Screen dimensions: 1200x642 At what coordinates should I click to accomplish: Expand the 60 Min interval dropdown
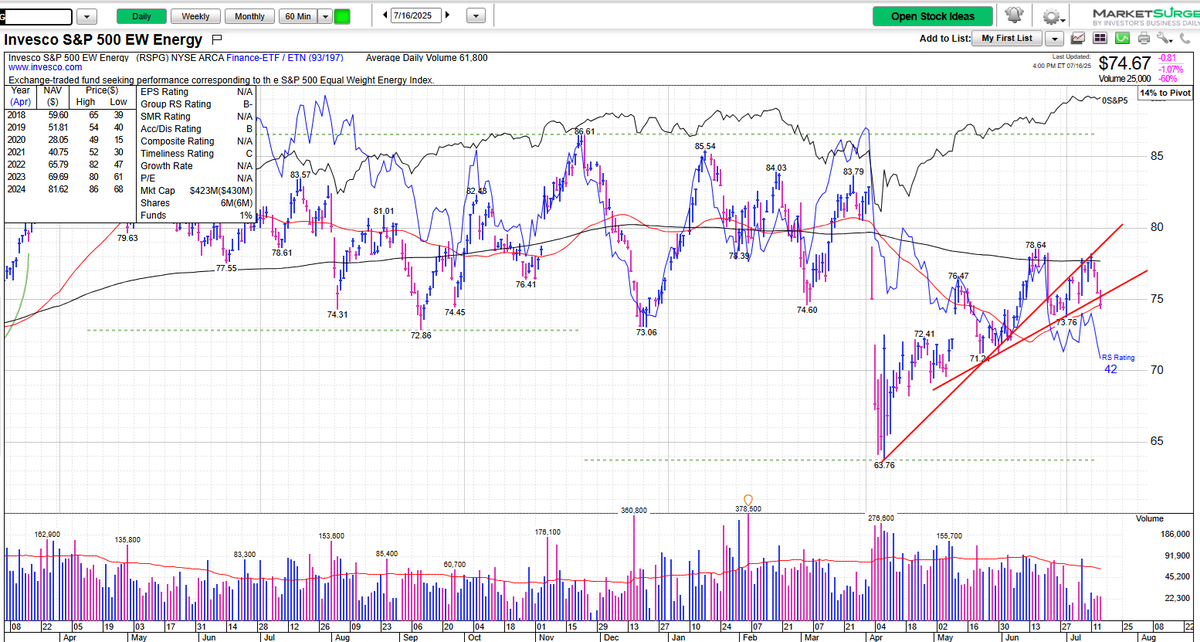(x=324, y=16)
